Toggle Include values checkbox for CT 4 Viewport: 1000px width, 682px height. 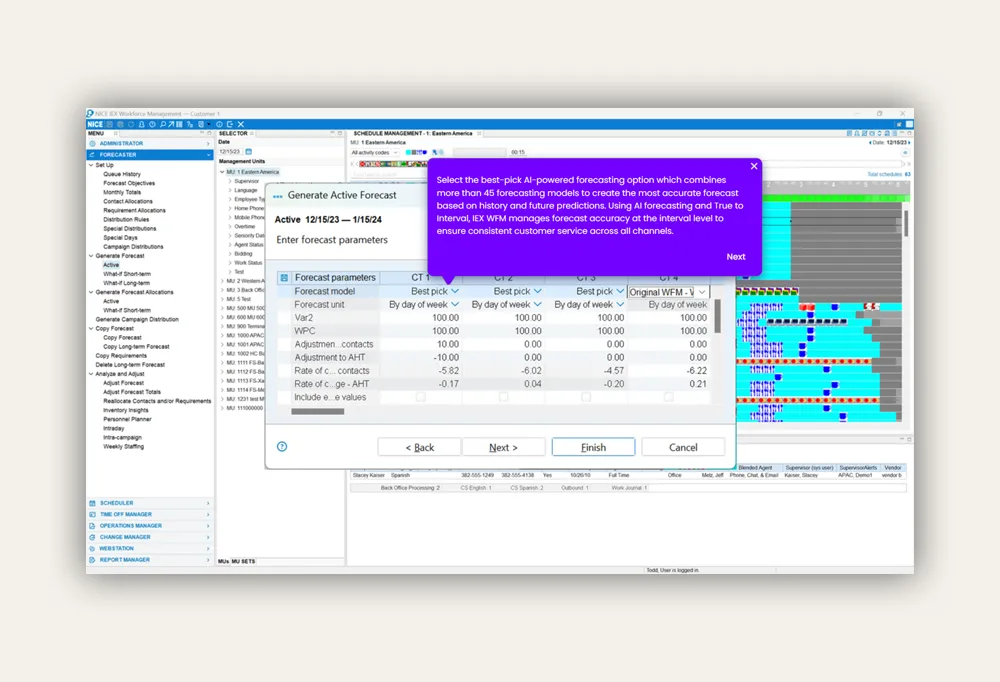pos(668,397)
